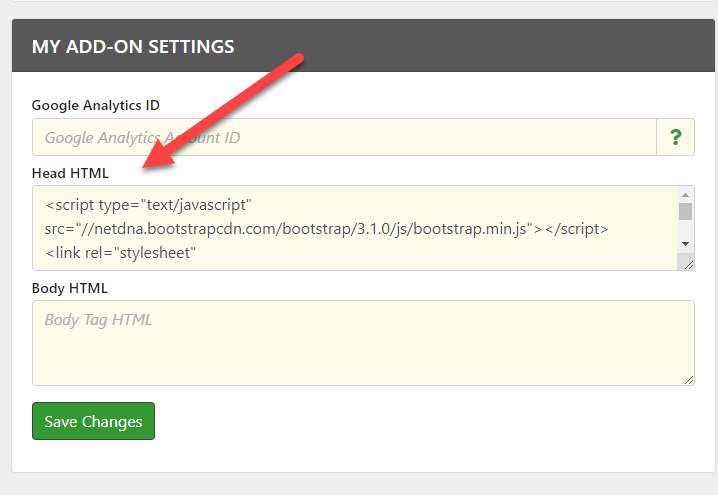Click the bootstrap.min.js script src line
Image resolution: width=718 pixels, height=495 pixels.
pos(326,228)
